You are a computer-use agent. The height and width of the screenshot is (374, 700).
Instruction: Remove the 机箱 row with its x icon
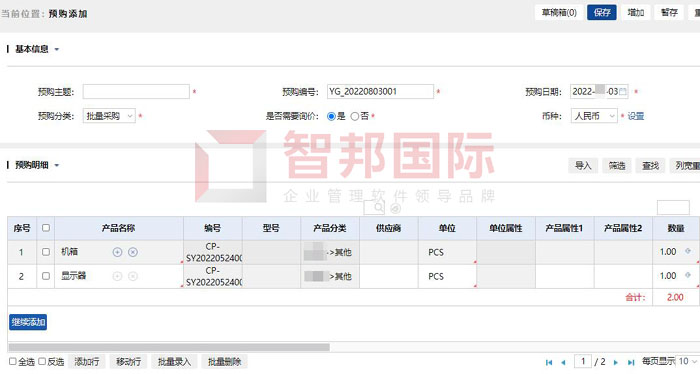[133, 252]
